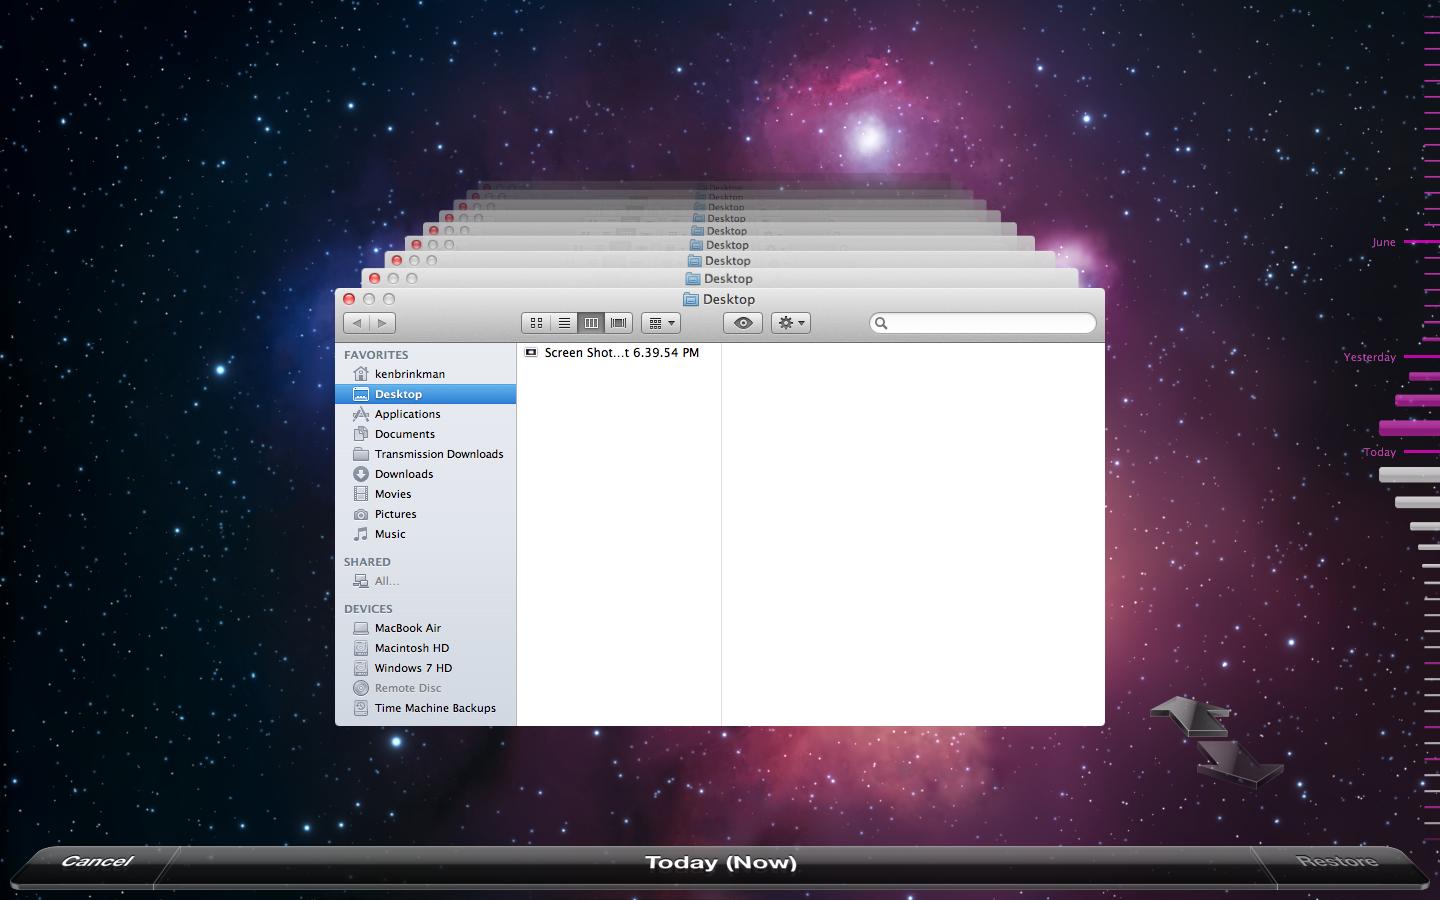Select MacBook Air device
The height and width of the screenshot is (900, 1440).
point(426,628)
